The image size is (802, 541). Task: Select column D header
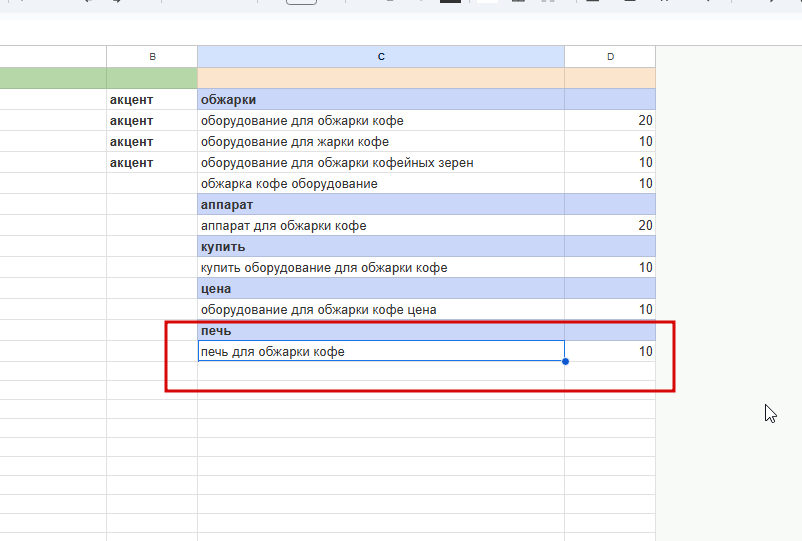(x=610, y=57)
